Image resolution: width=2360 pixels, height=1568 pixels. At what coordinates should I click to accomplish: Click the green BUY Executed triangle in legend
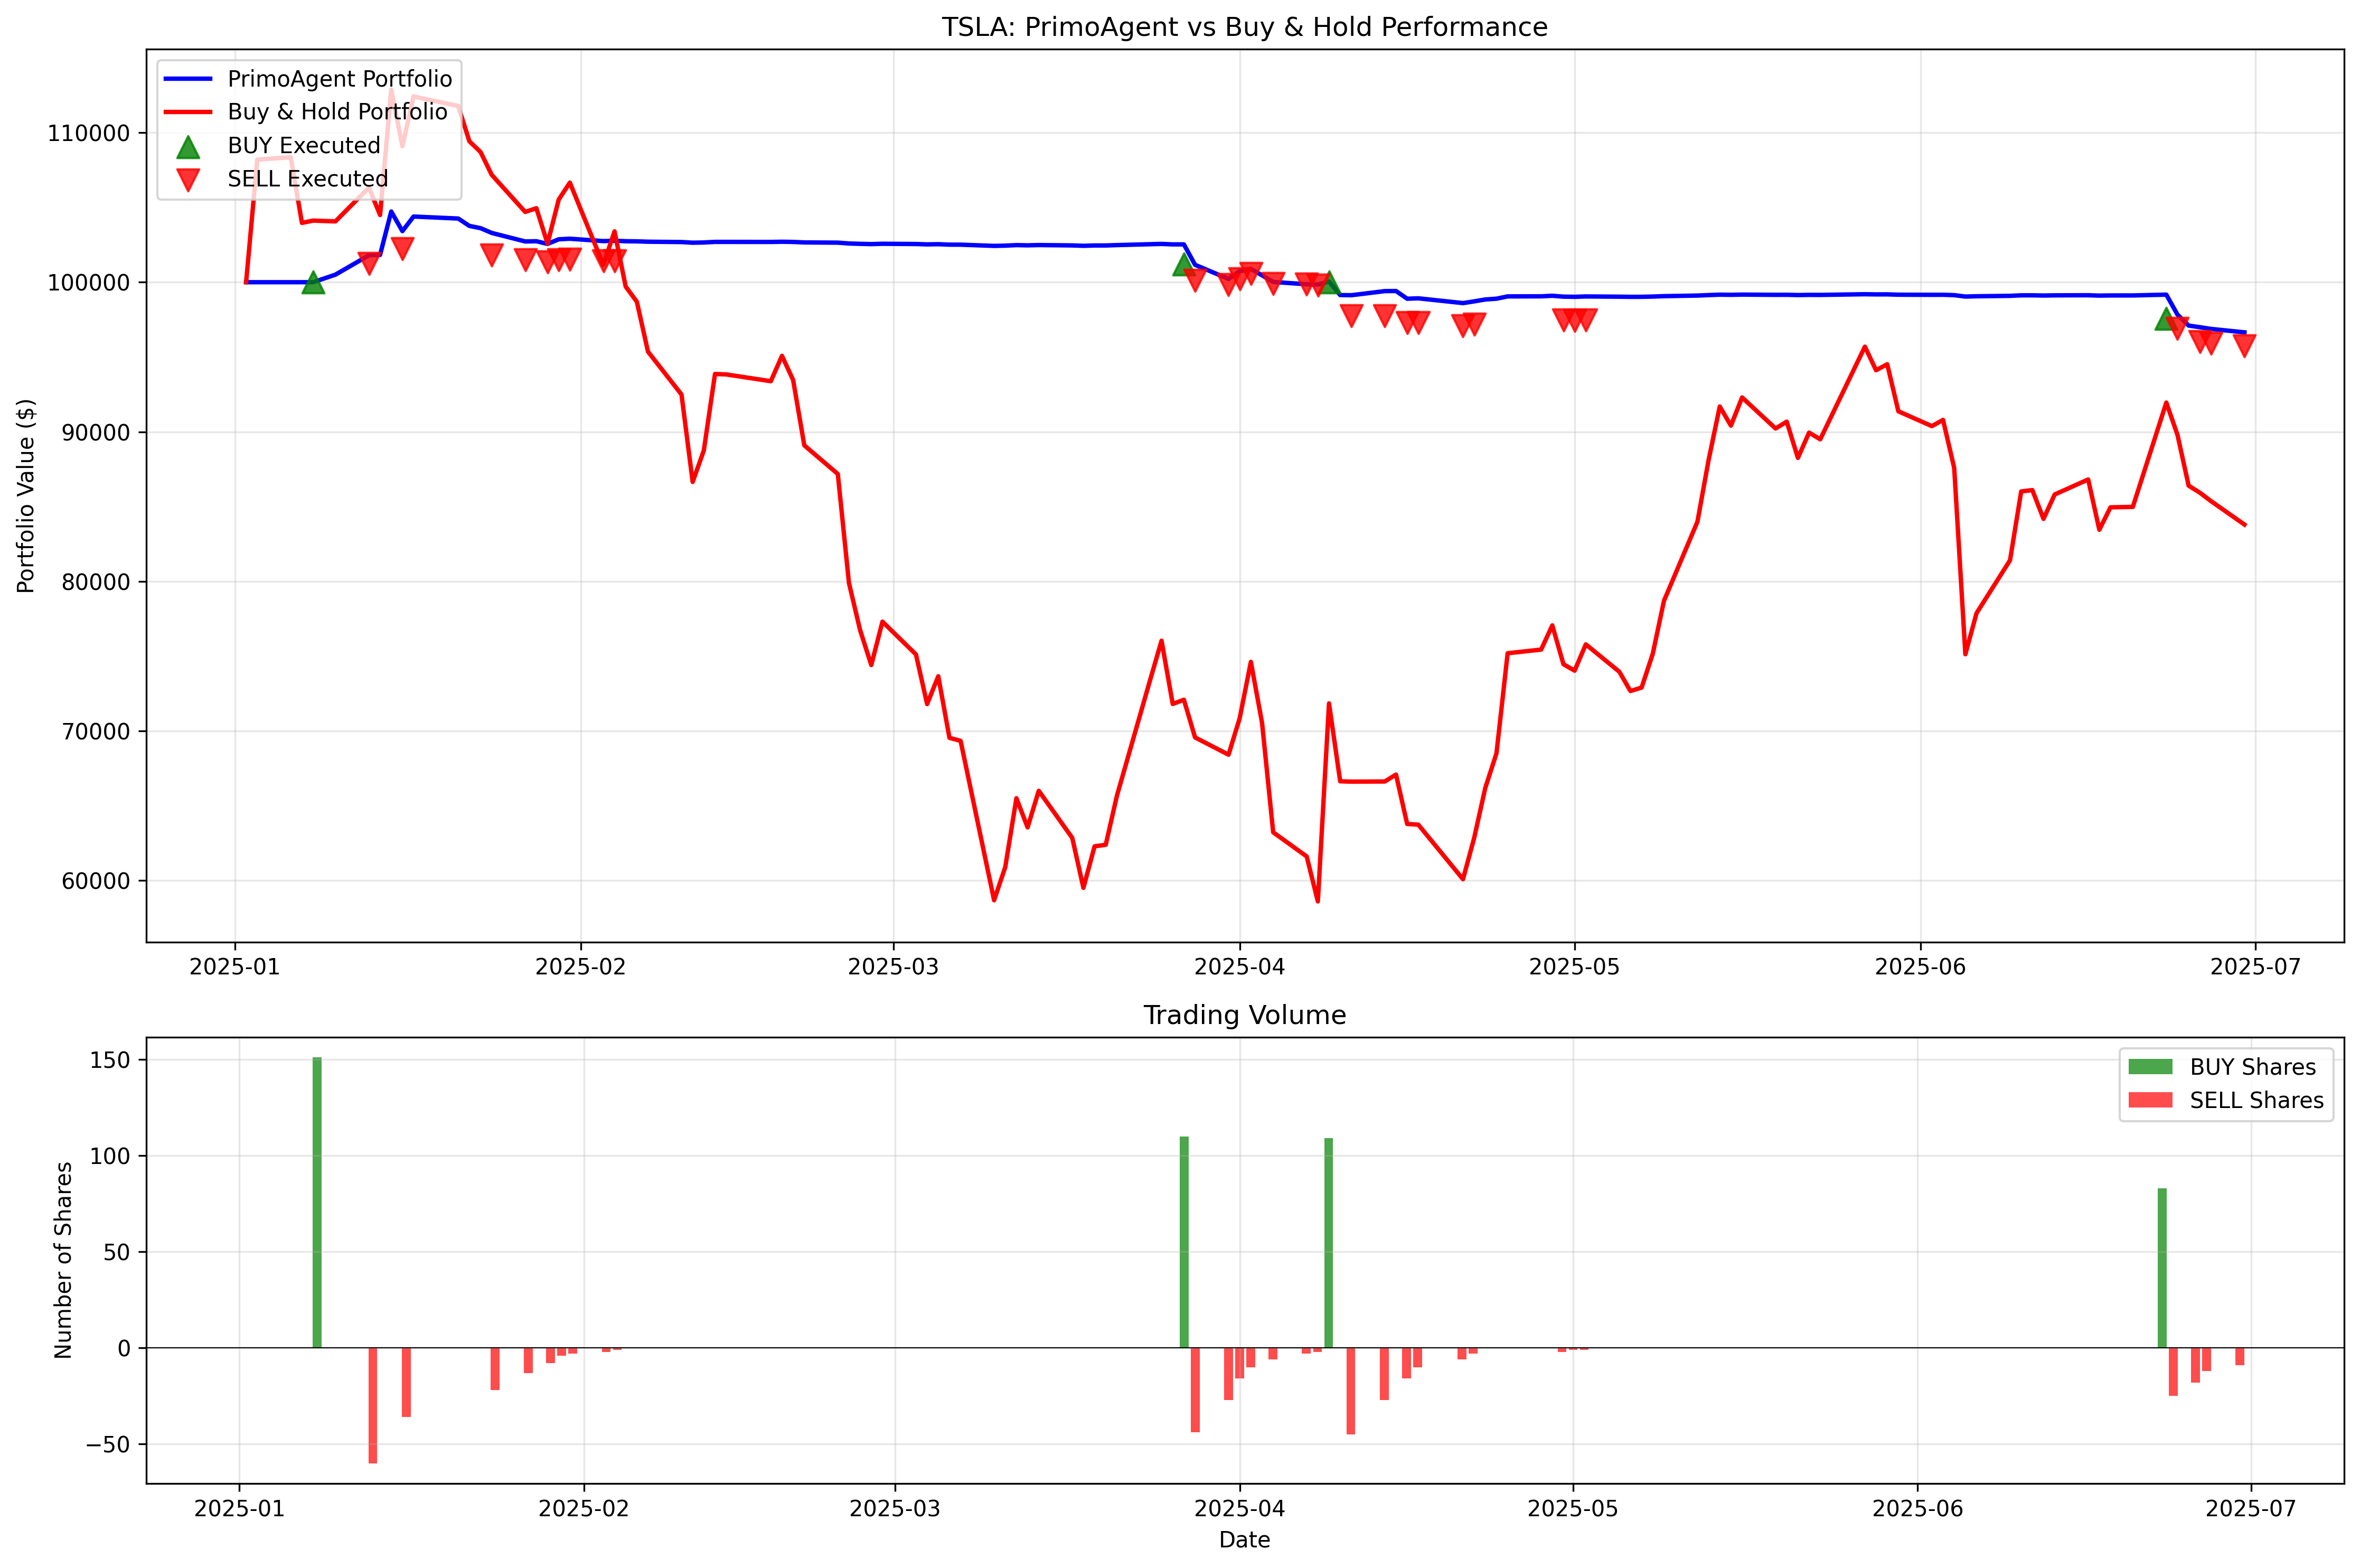click(x=188, y=147)
